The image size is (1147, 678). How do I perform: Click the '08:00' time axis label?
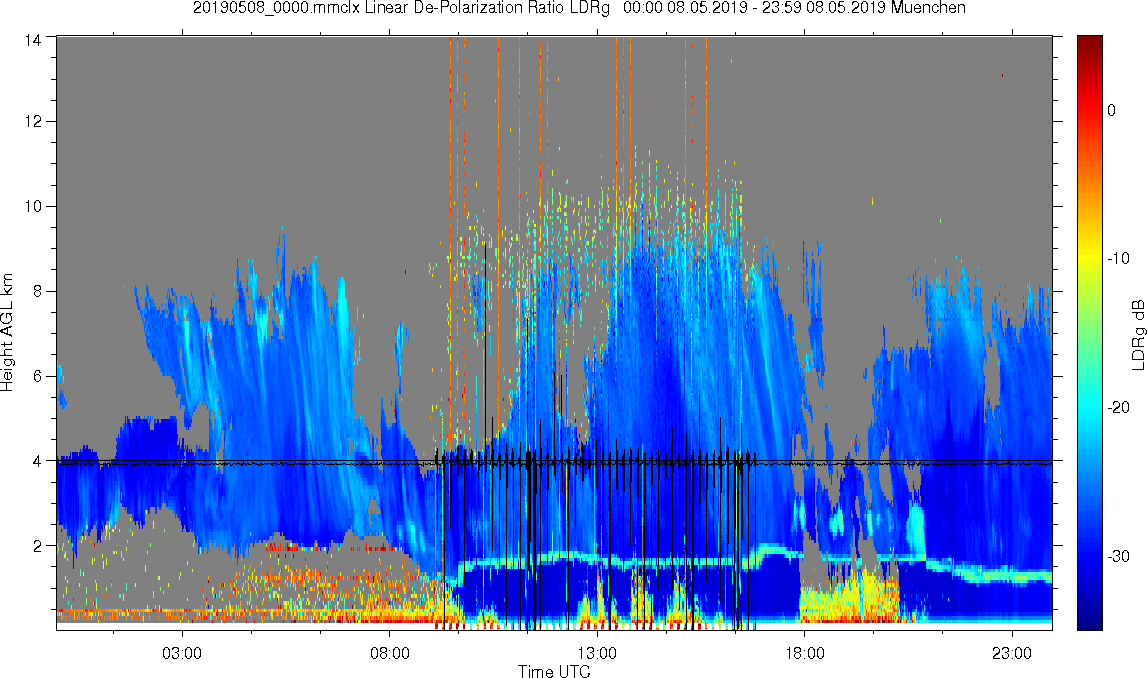(x=389, y=653)
